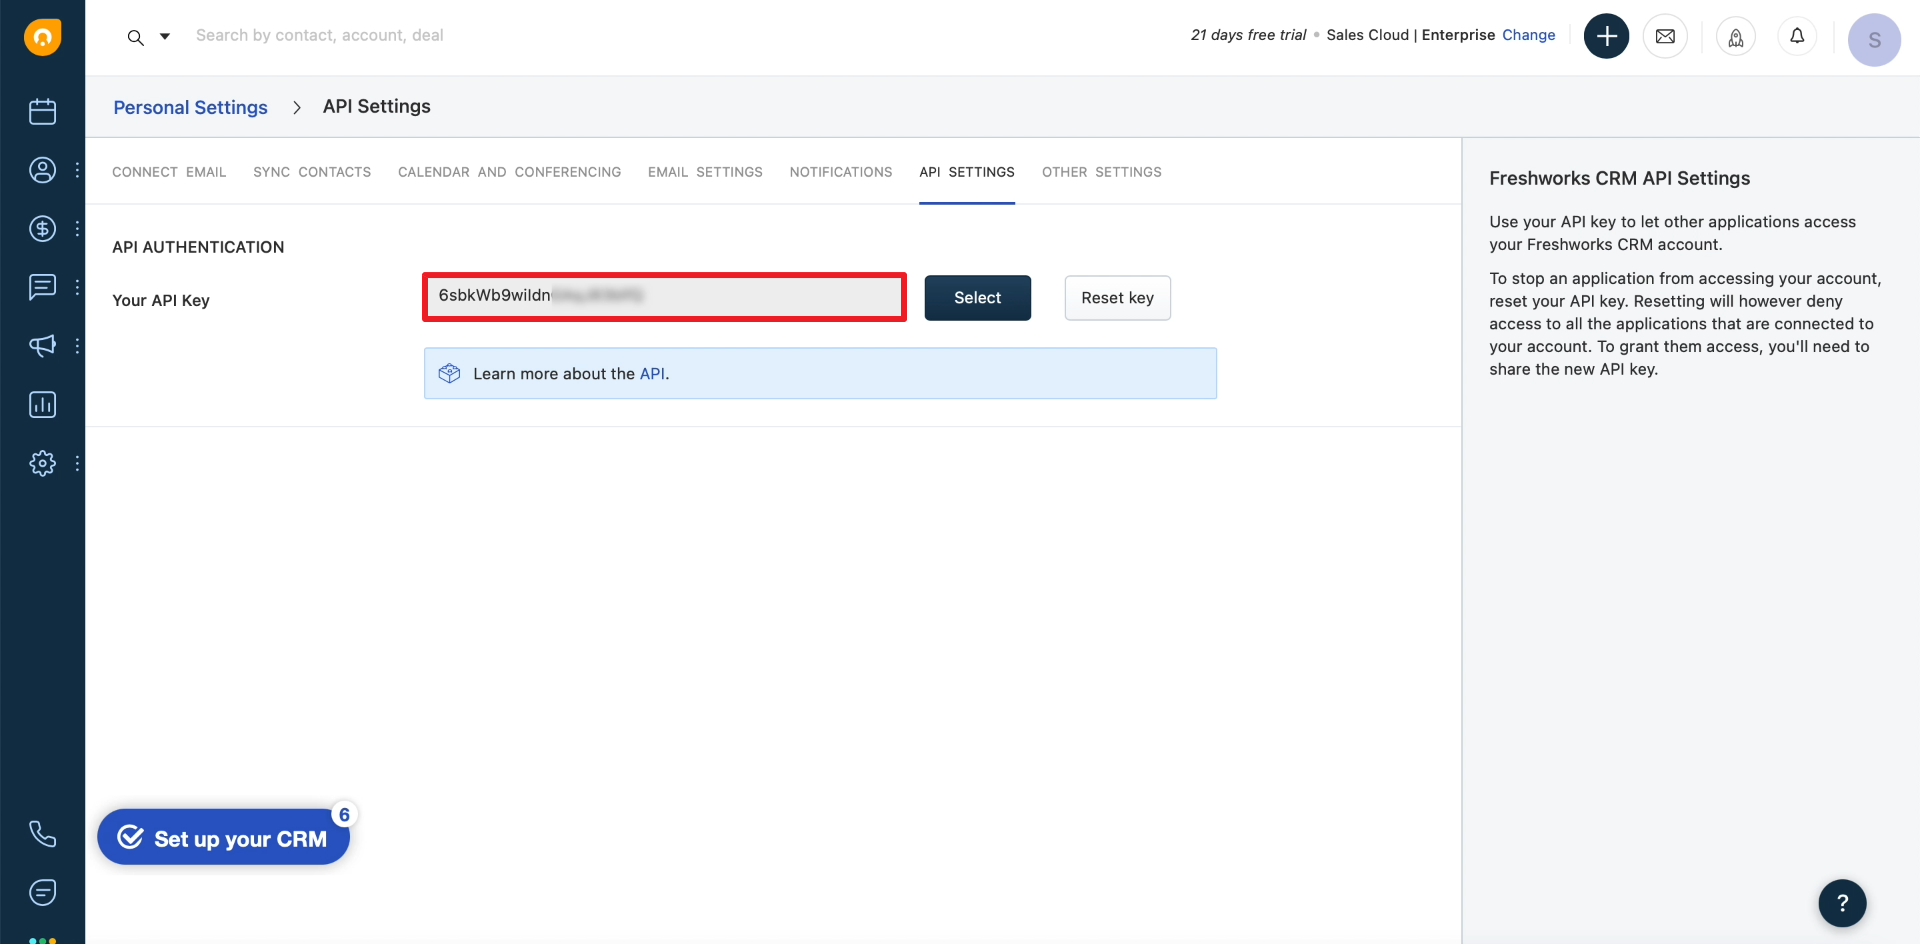The height and width of the screenshot is (944, 1920).
Task: Click the Reset key button
Action: click(1117, 298)
